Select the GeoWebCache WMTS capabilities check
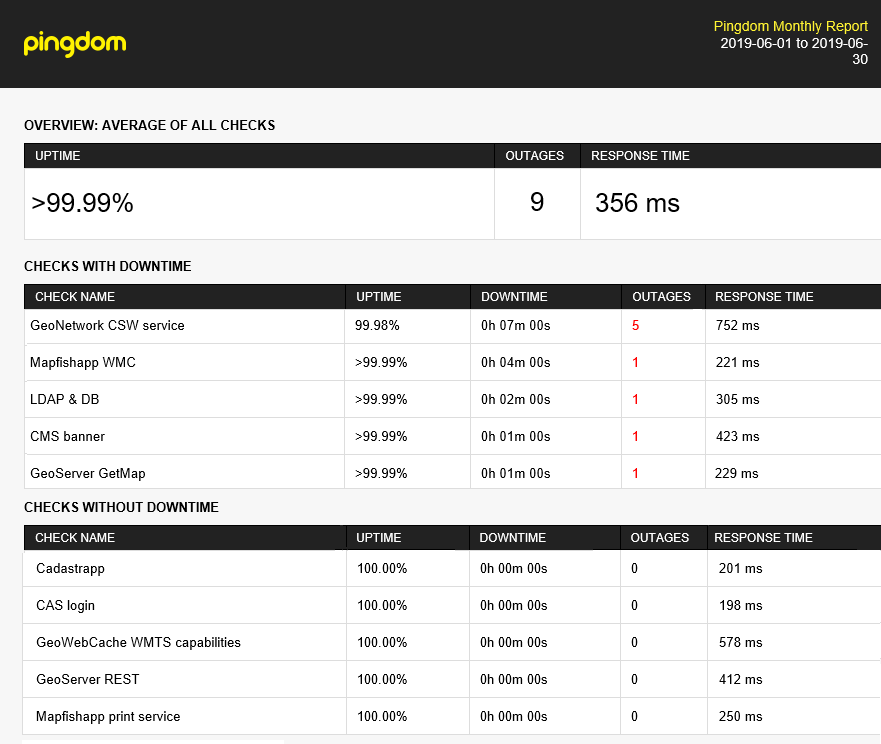 click(x=138, y=642)
